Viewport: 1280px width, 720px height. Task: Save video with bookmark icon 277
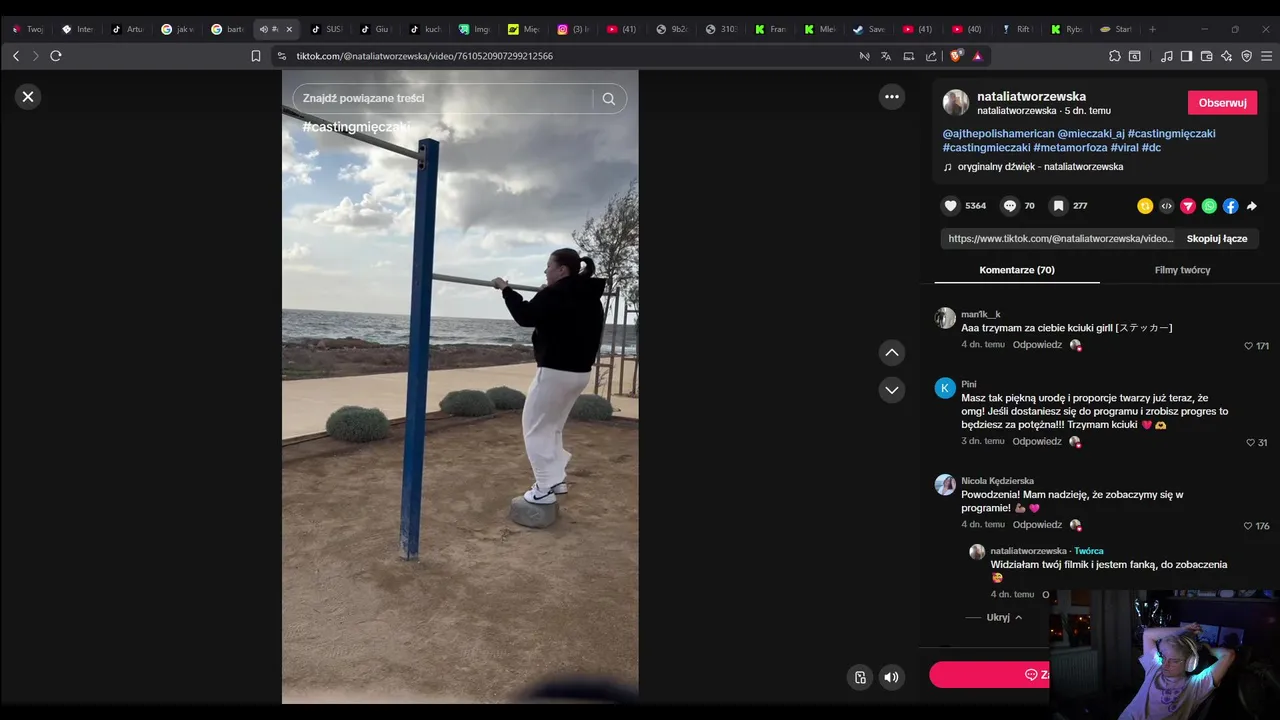point(1058,206)
